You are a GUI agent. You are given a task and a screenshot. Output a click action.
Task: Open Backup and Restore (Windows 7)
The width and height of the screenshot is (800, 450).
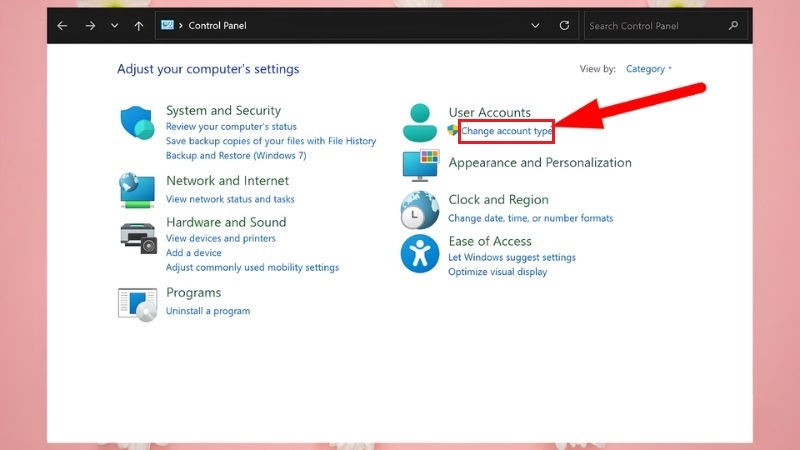pos(236,156)
